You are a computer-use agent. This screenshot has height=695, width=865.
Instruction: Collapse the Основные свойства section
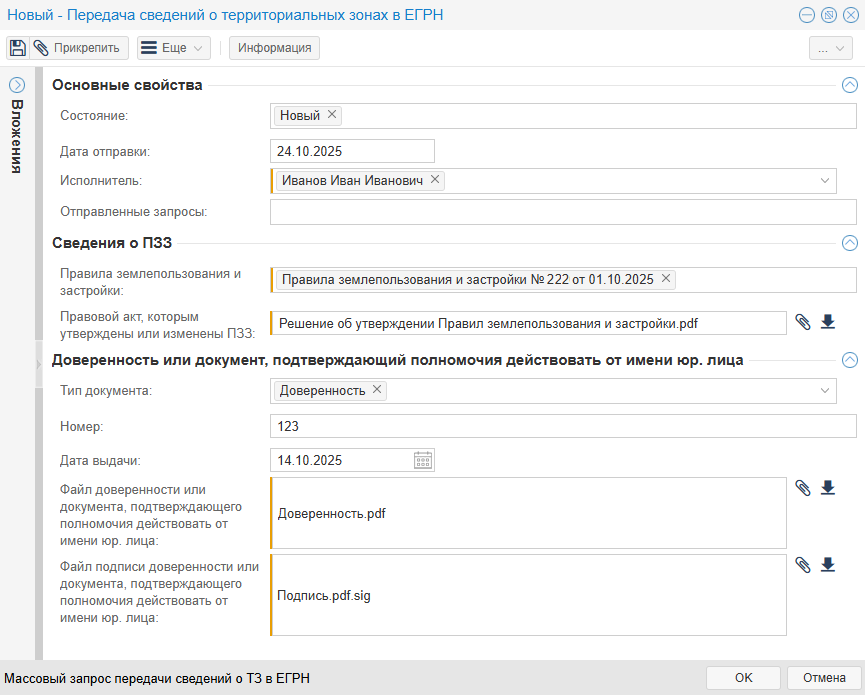click(850, 85)
